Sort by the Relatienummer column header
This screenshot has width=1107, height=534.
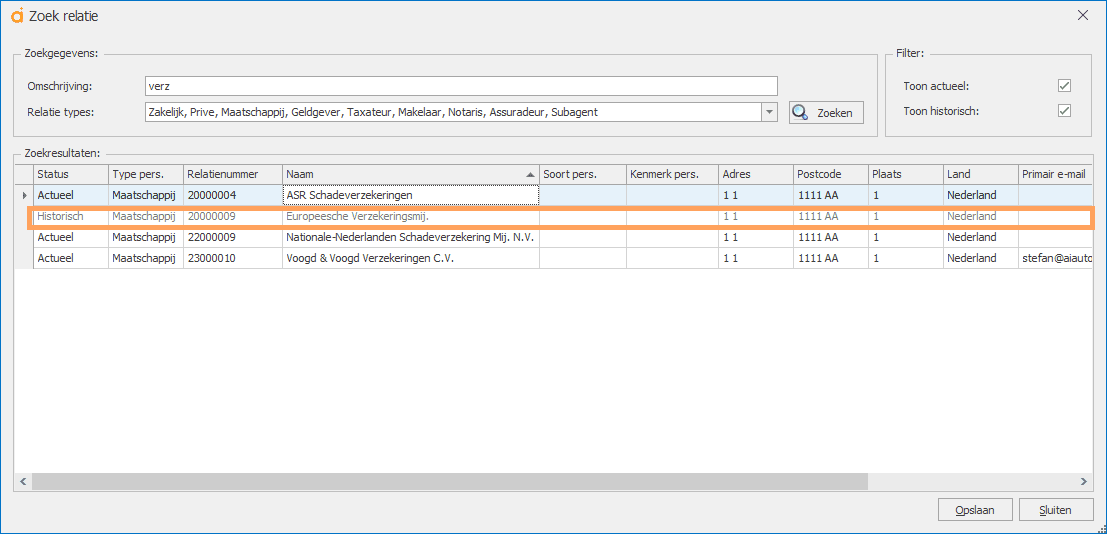[233, 174]
